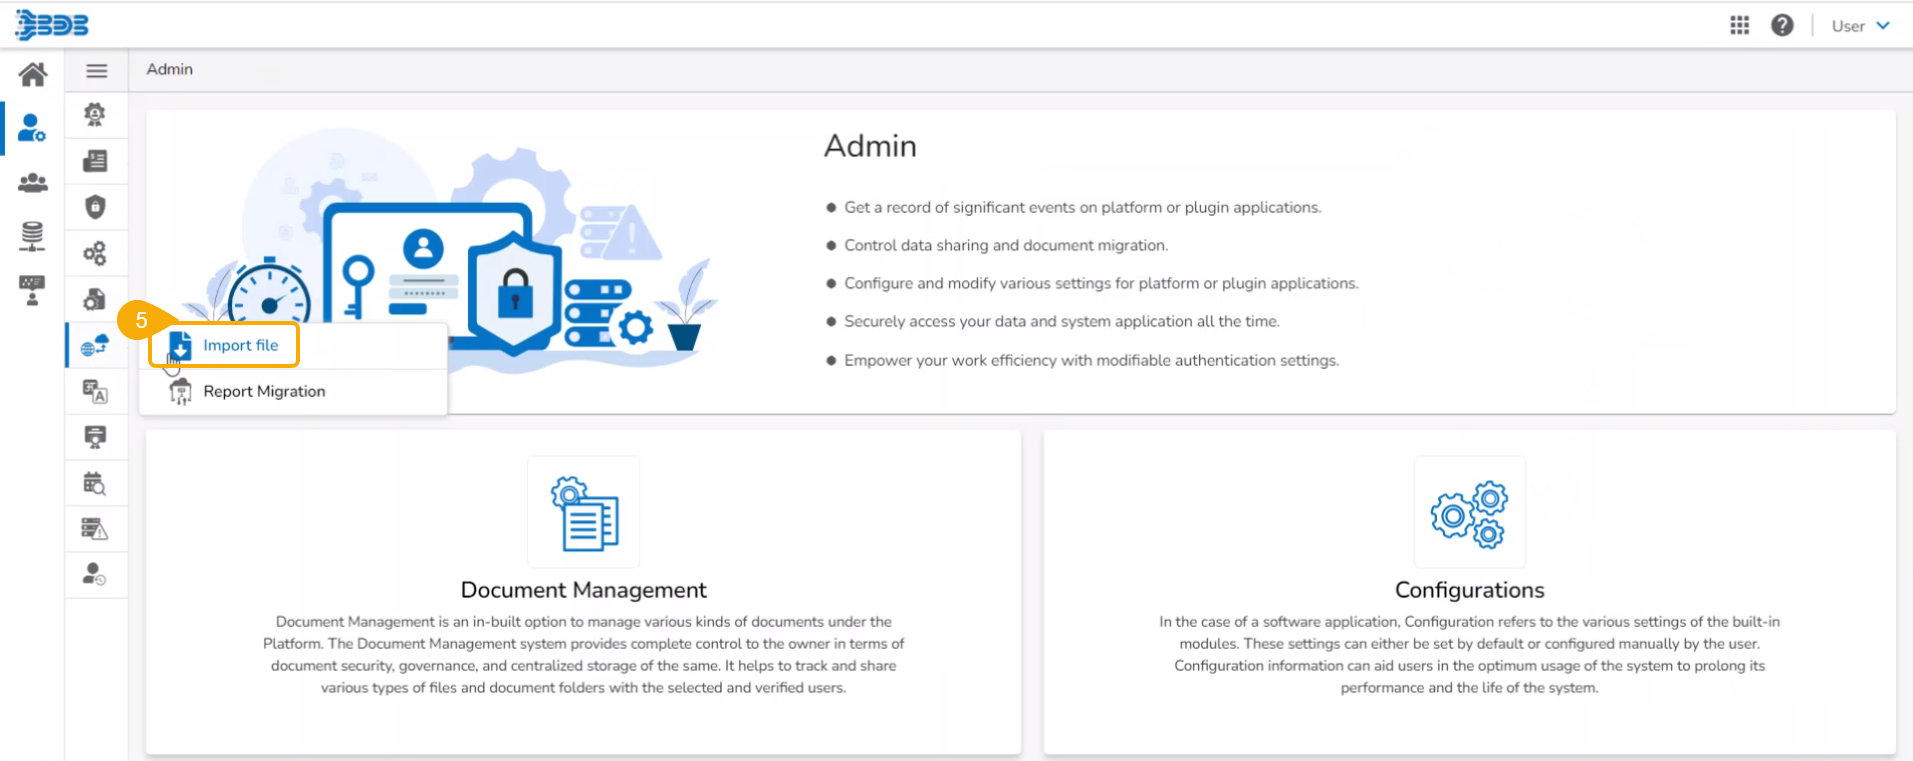Open the Configurations card title
Screen dimensions: 1913x761
tap(1470, 590)
